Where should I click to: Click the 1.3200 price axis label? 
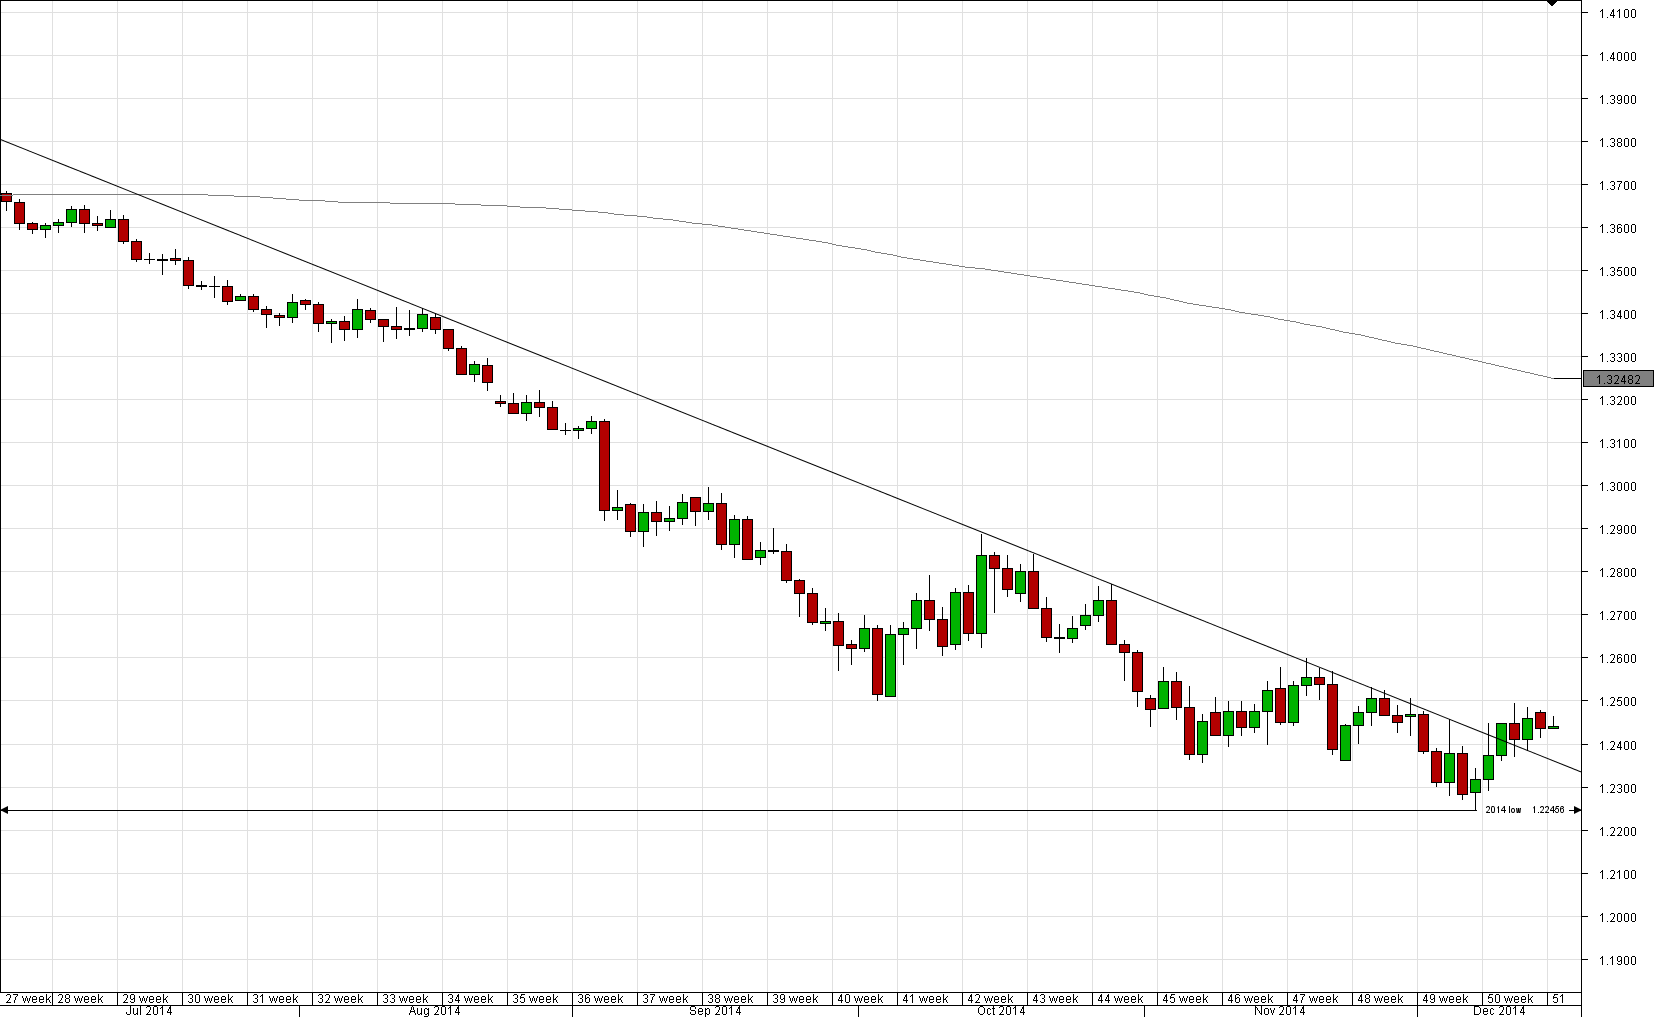[1617, 400]
